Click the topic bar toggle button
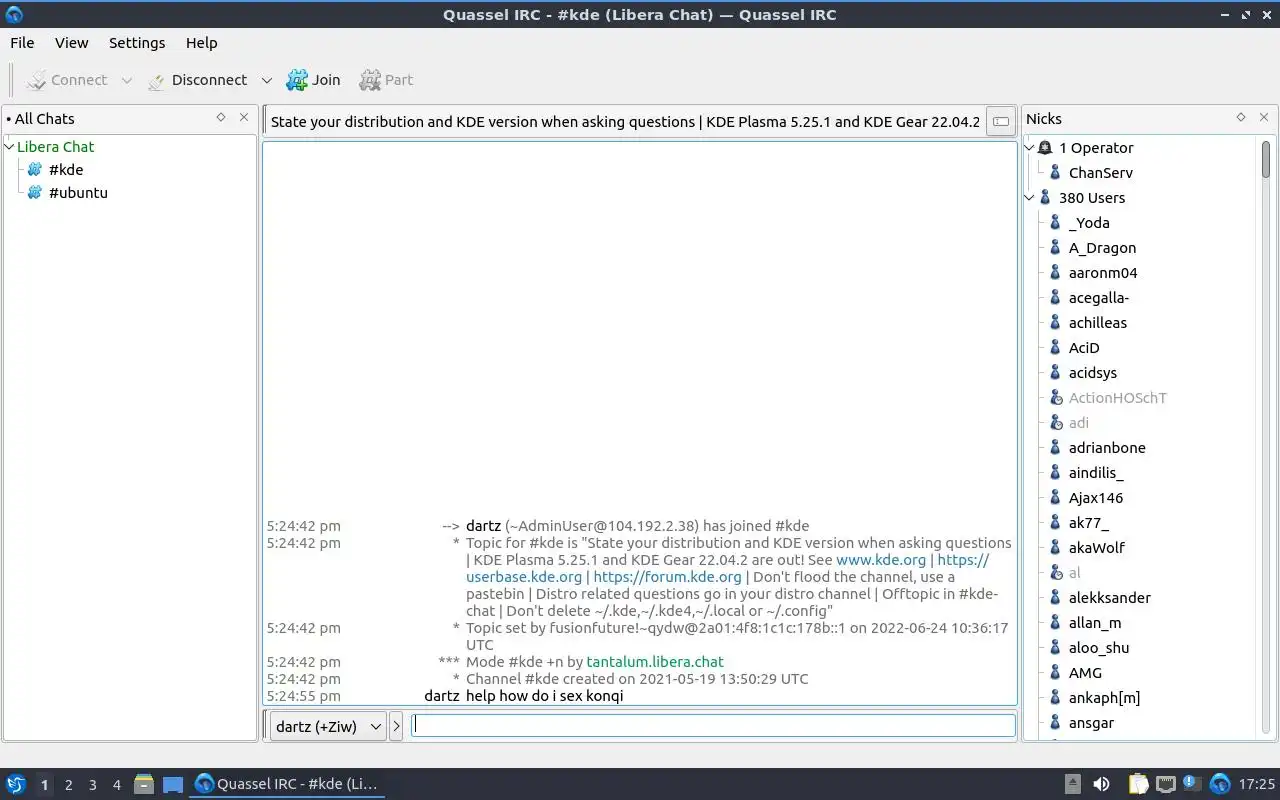This screenshot has height=800, width=1280. 1000,122
